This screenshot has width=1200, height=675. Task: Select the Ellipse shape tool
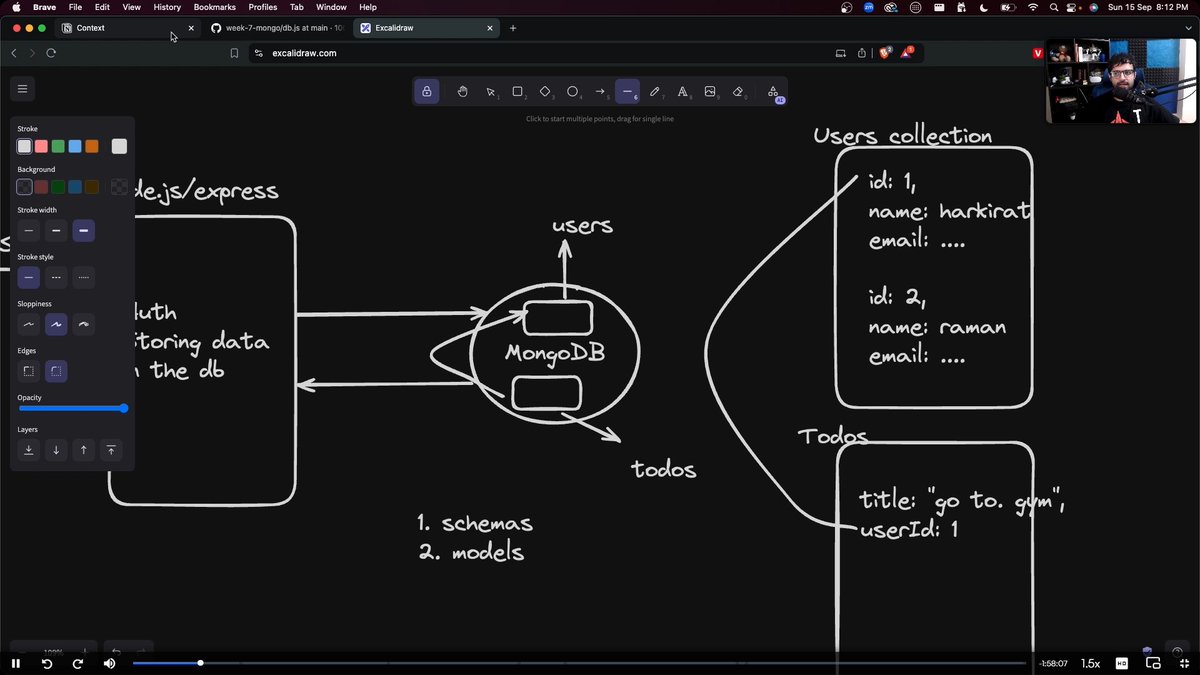coord(573,92)
